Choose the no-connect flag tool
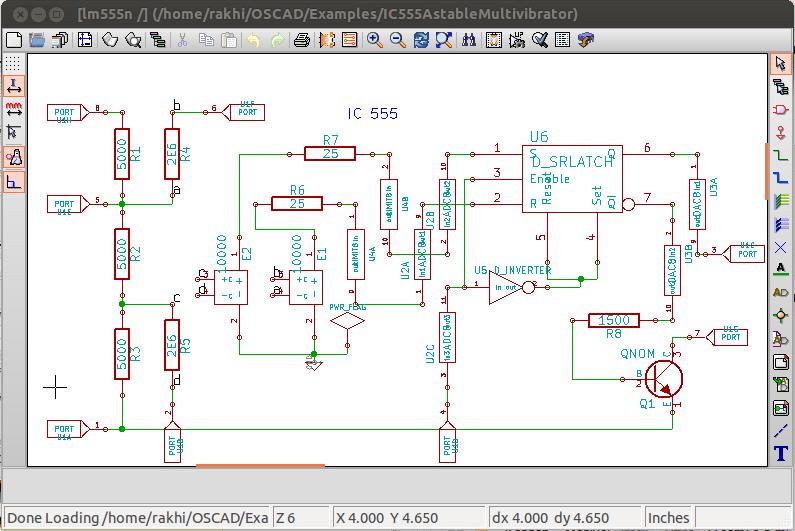This screenshot has height=531, width=795. coord(781,246)
